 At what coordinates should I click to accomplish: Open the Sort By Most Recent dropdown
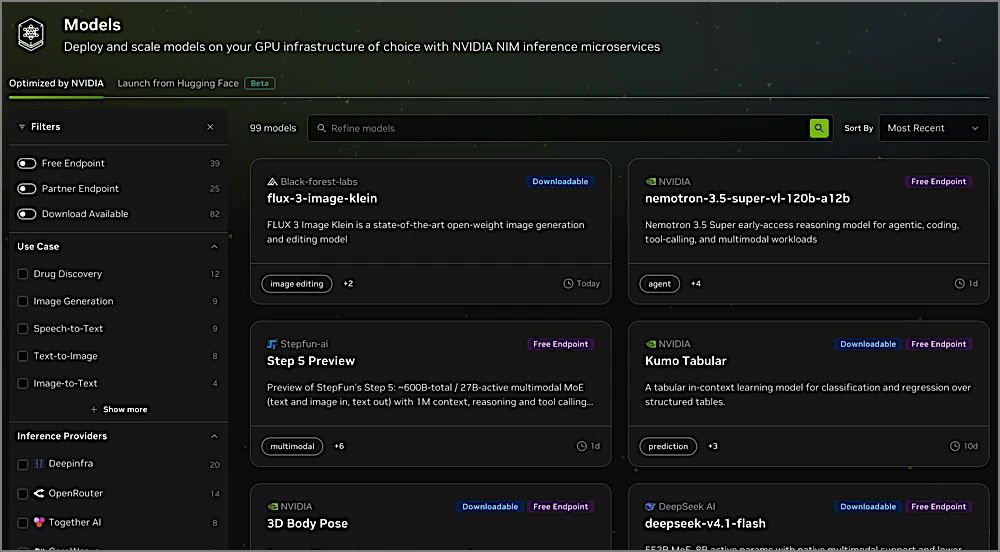[933, 128]
